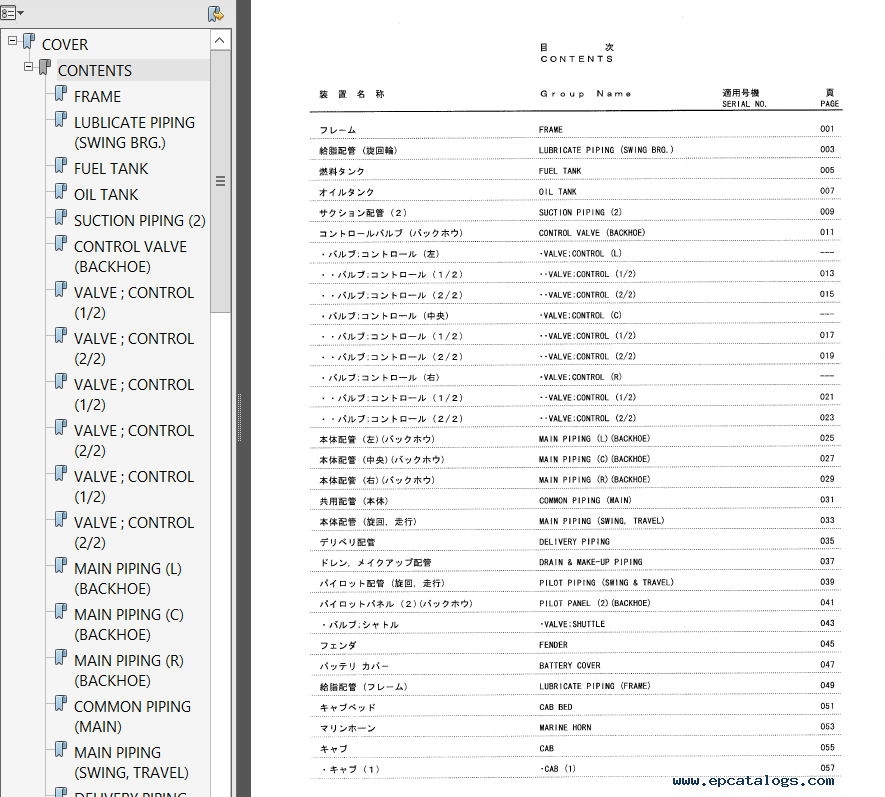Open the FUEL TANK bookmark

point(111,169)
